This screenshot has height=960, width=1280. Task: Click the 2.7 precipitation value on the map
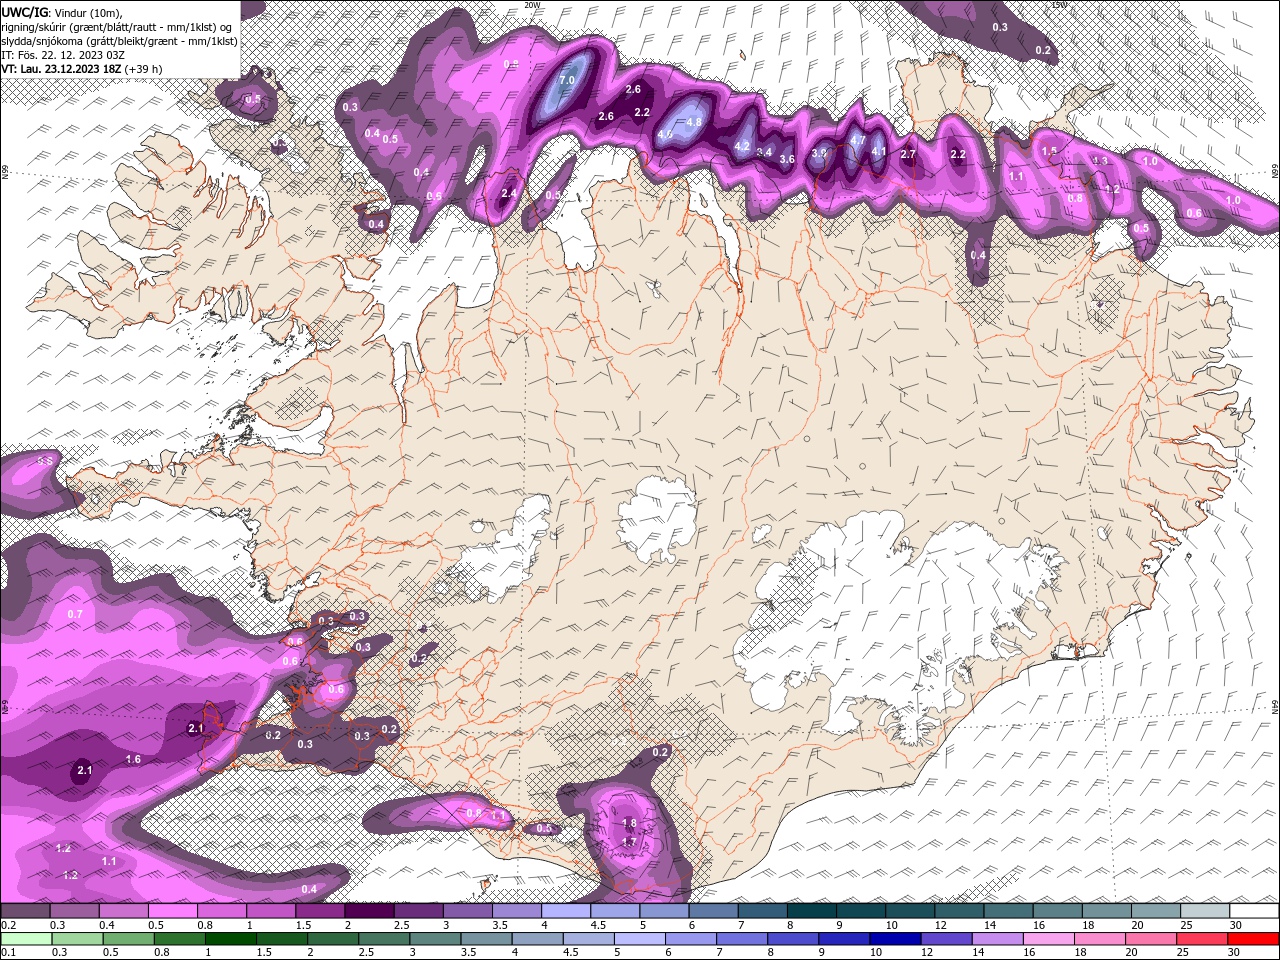(908, 154)
